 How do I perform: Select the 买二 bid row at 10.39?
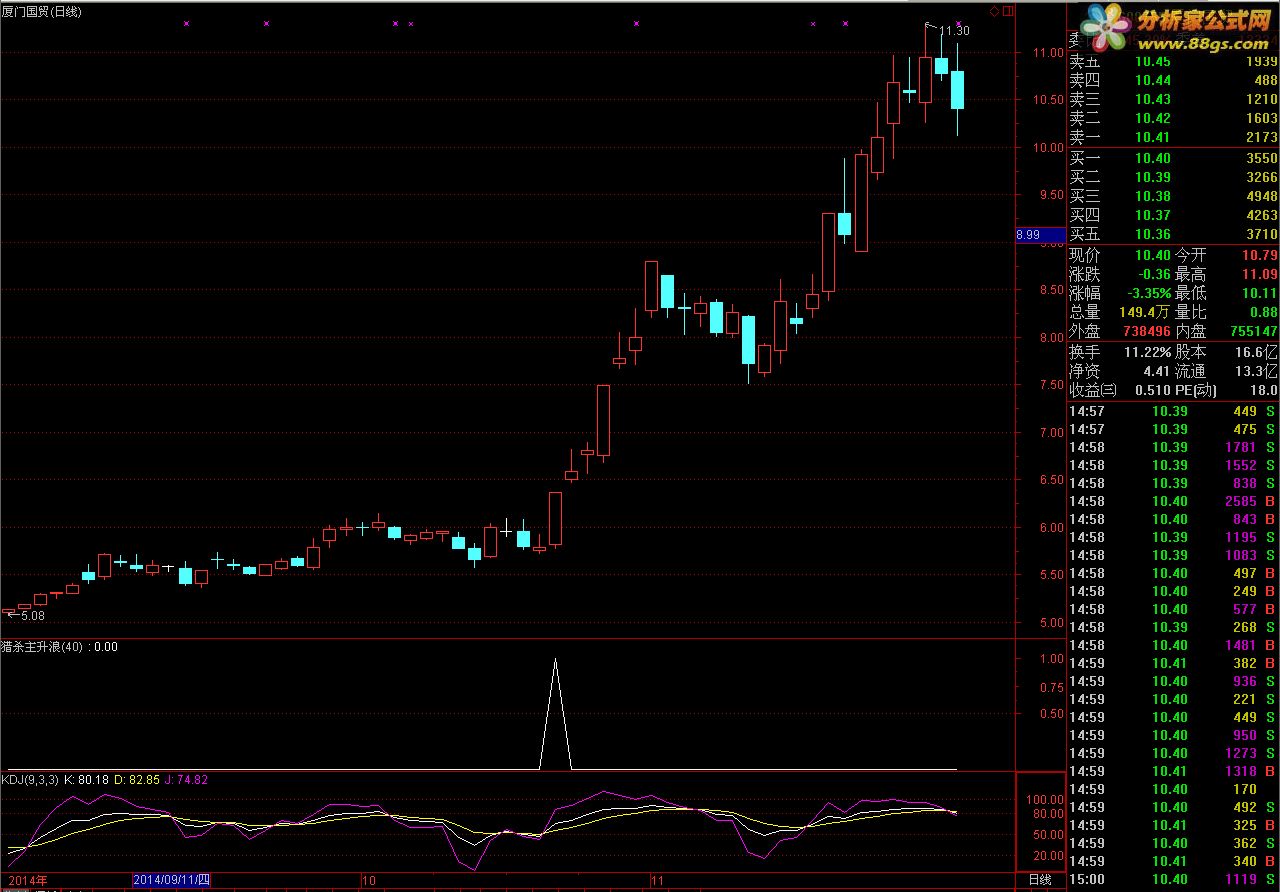(x=1174, y=177)
